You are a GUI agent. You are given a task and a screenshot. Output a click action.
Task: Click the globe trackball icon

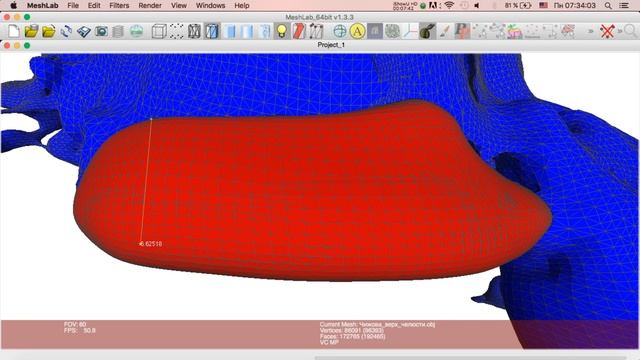click(x=340, y=31)
